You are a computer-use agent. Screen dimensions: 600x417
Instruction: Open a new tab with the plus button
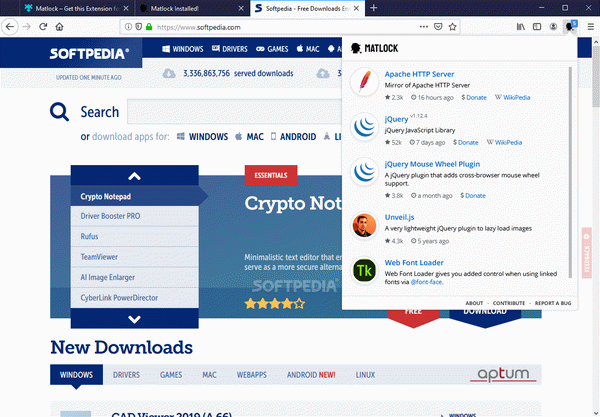pyautogui.click(x=374, y=8)
